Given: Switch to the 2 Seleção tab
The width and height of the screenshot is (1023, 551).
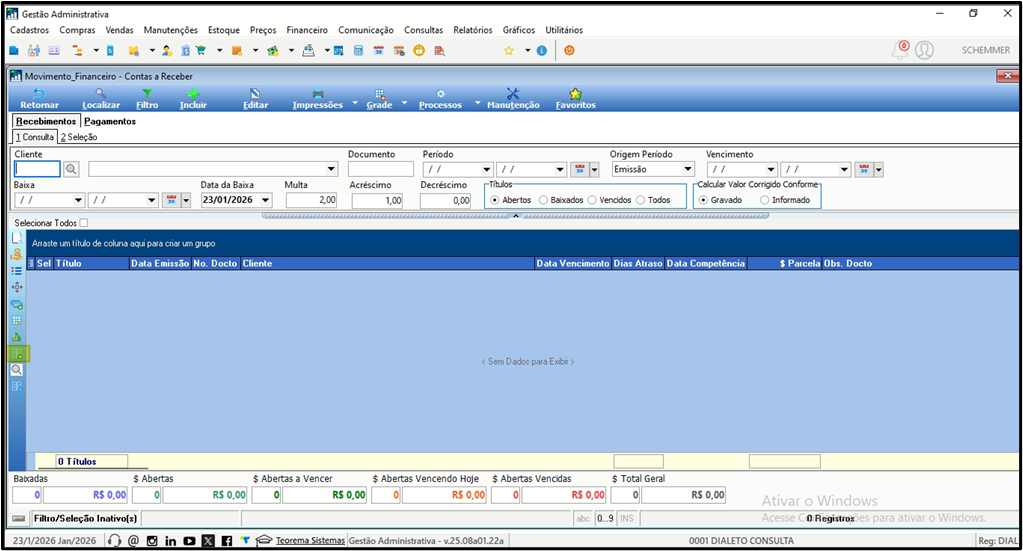Looking at the screenshot, I should point(79,137).
